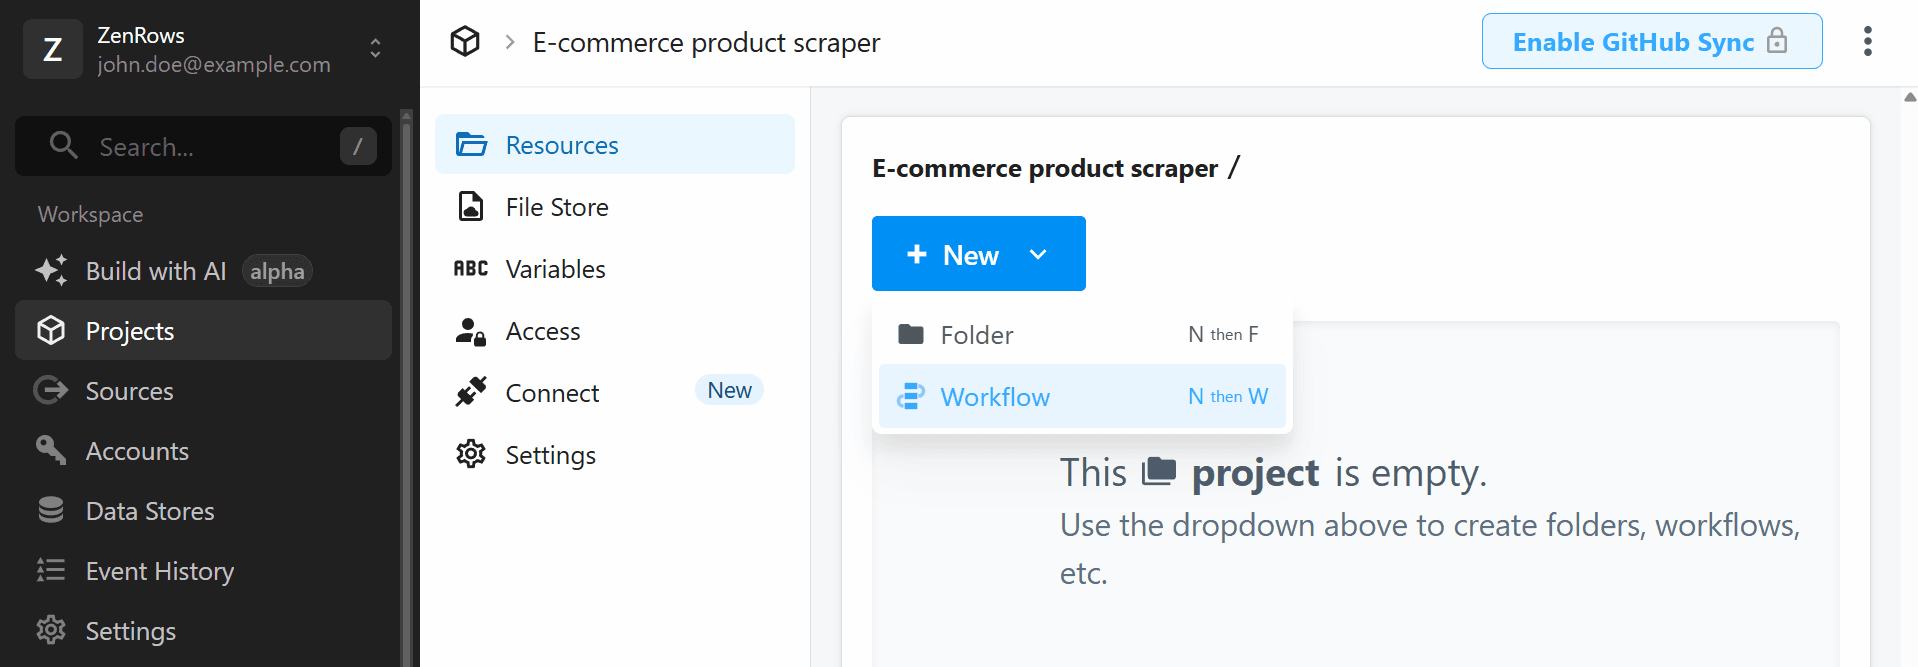
Task: Click the N then W shortcut hint
Action: click(1228, 396)
